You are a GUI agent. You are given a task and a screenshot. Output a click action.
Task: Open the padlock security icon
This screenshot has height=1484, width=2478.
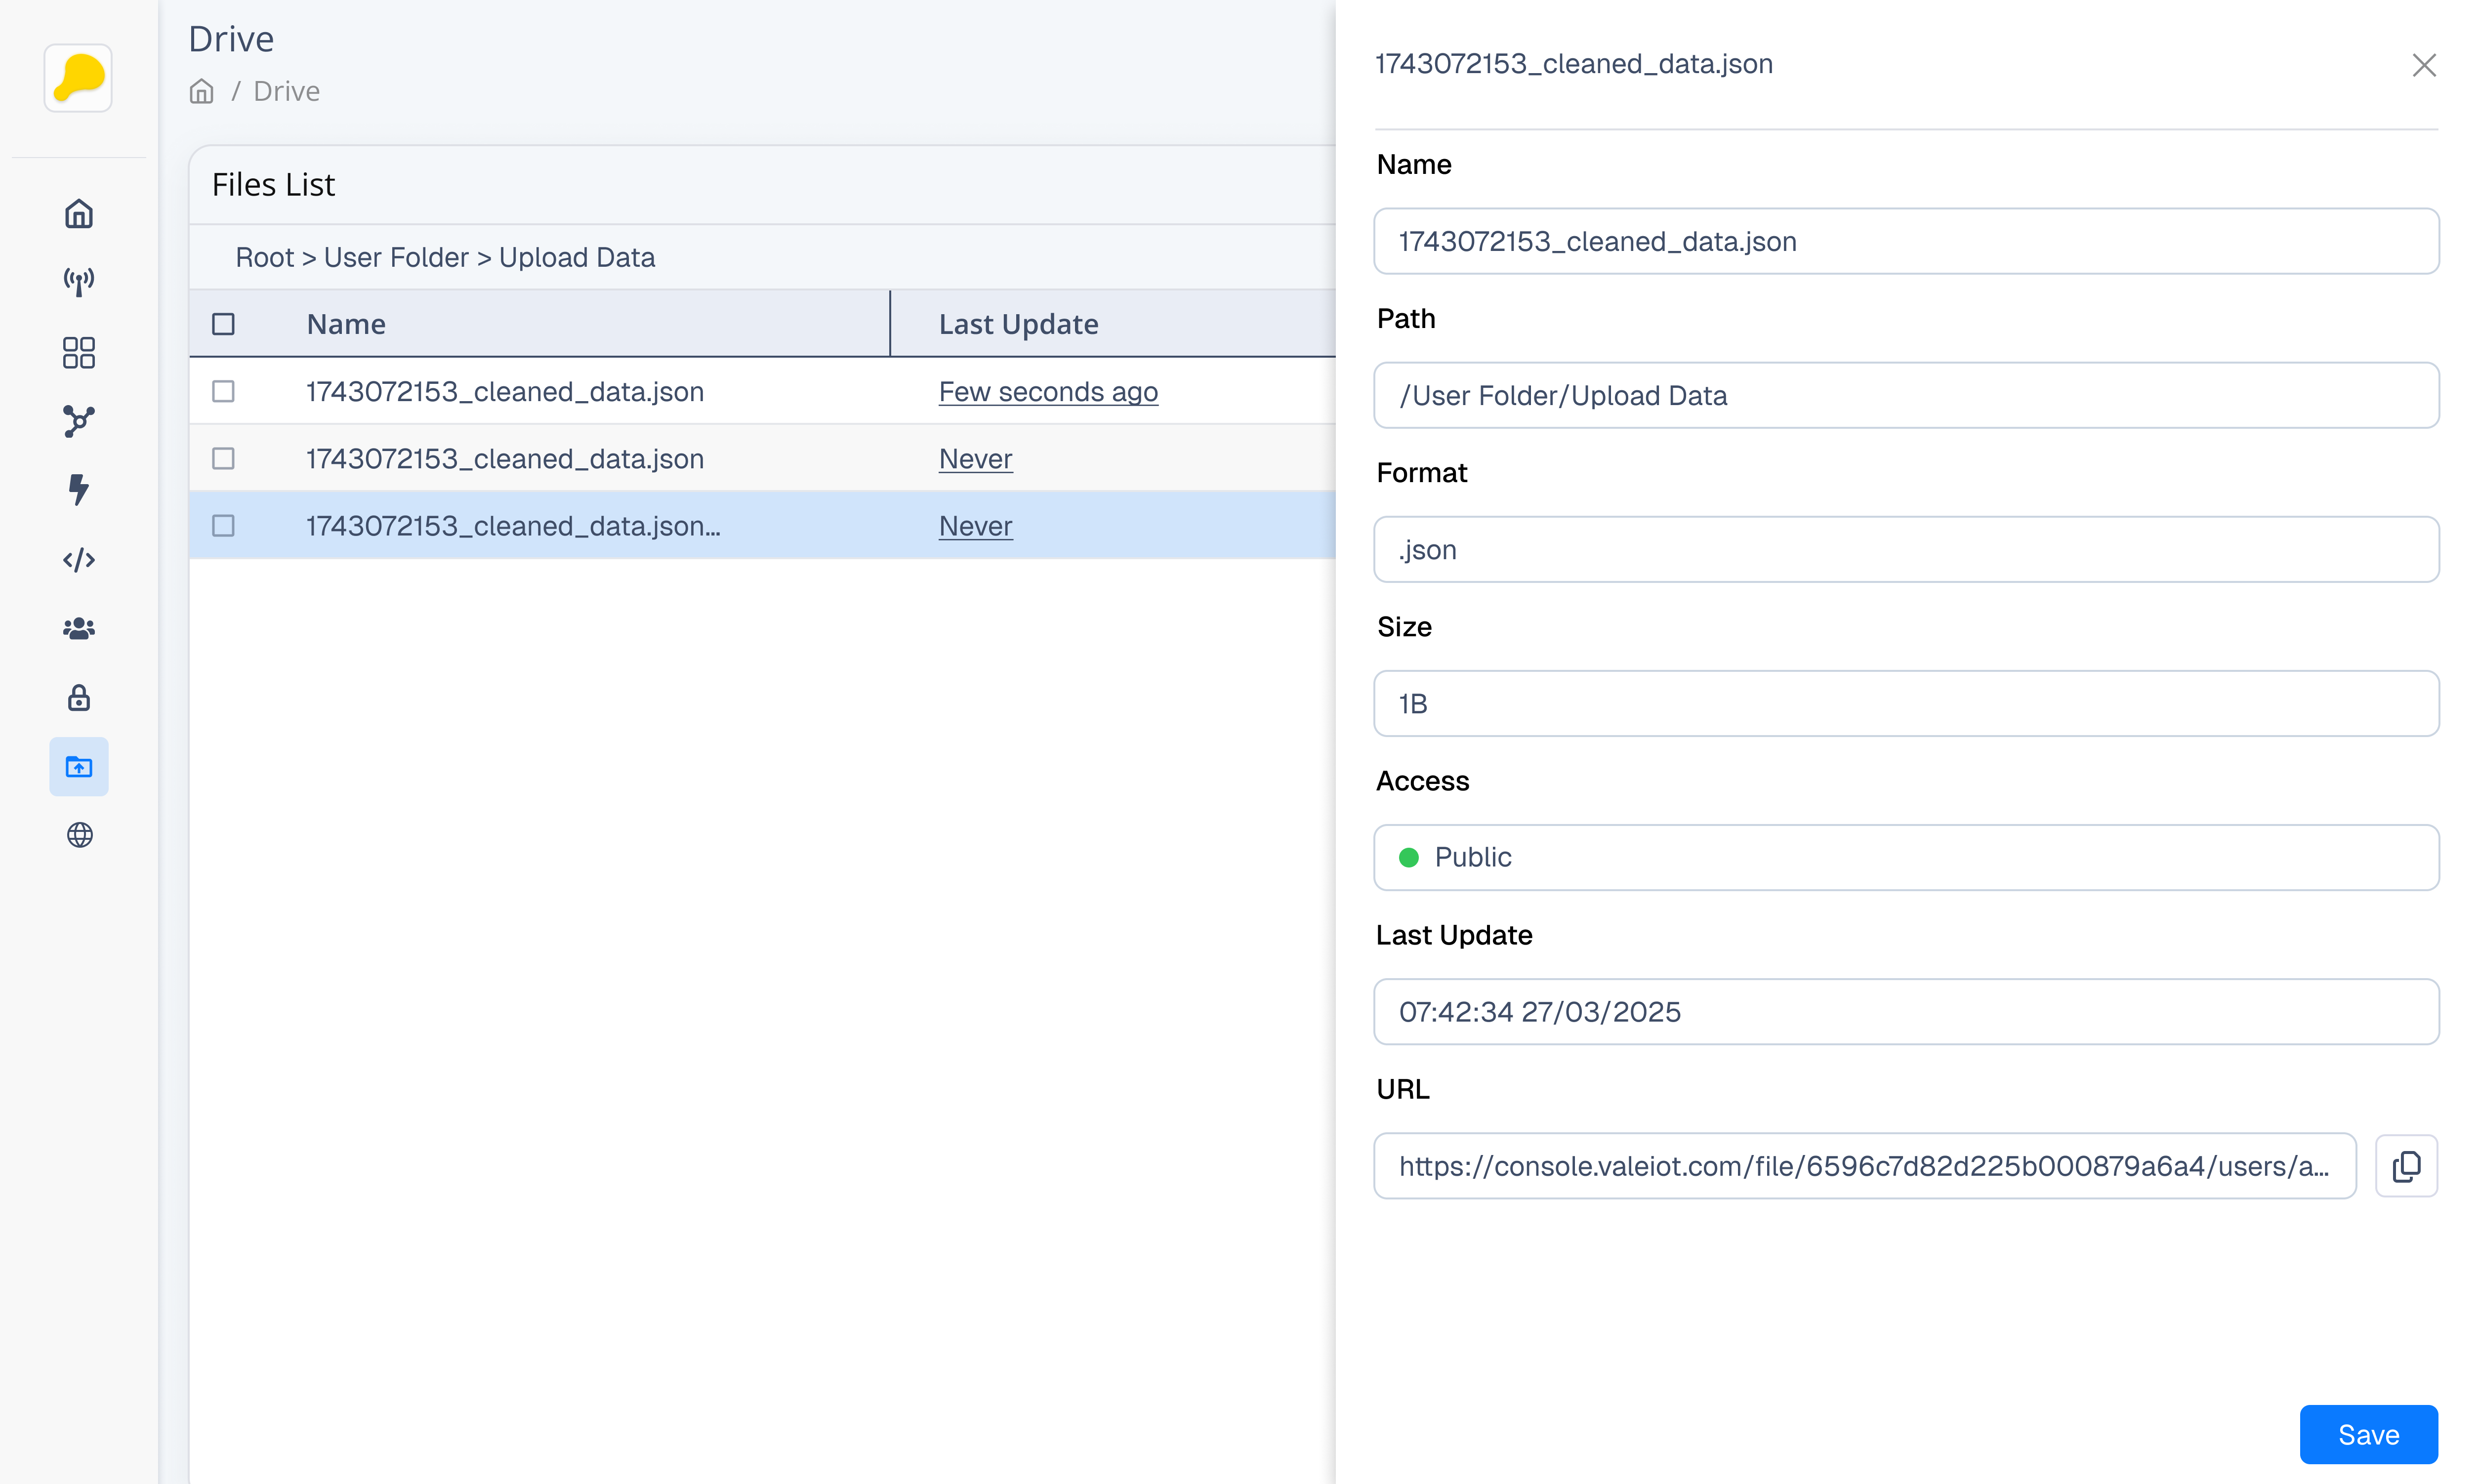79,697
